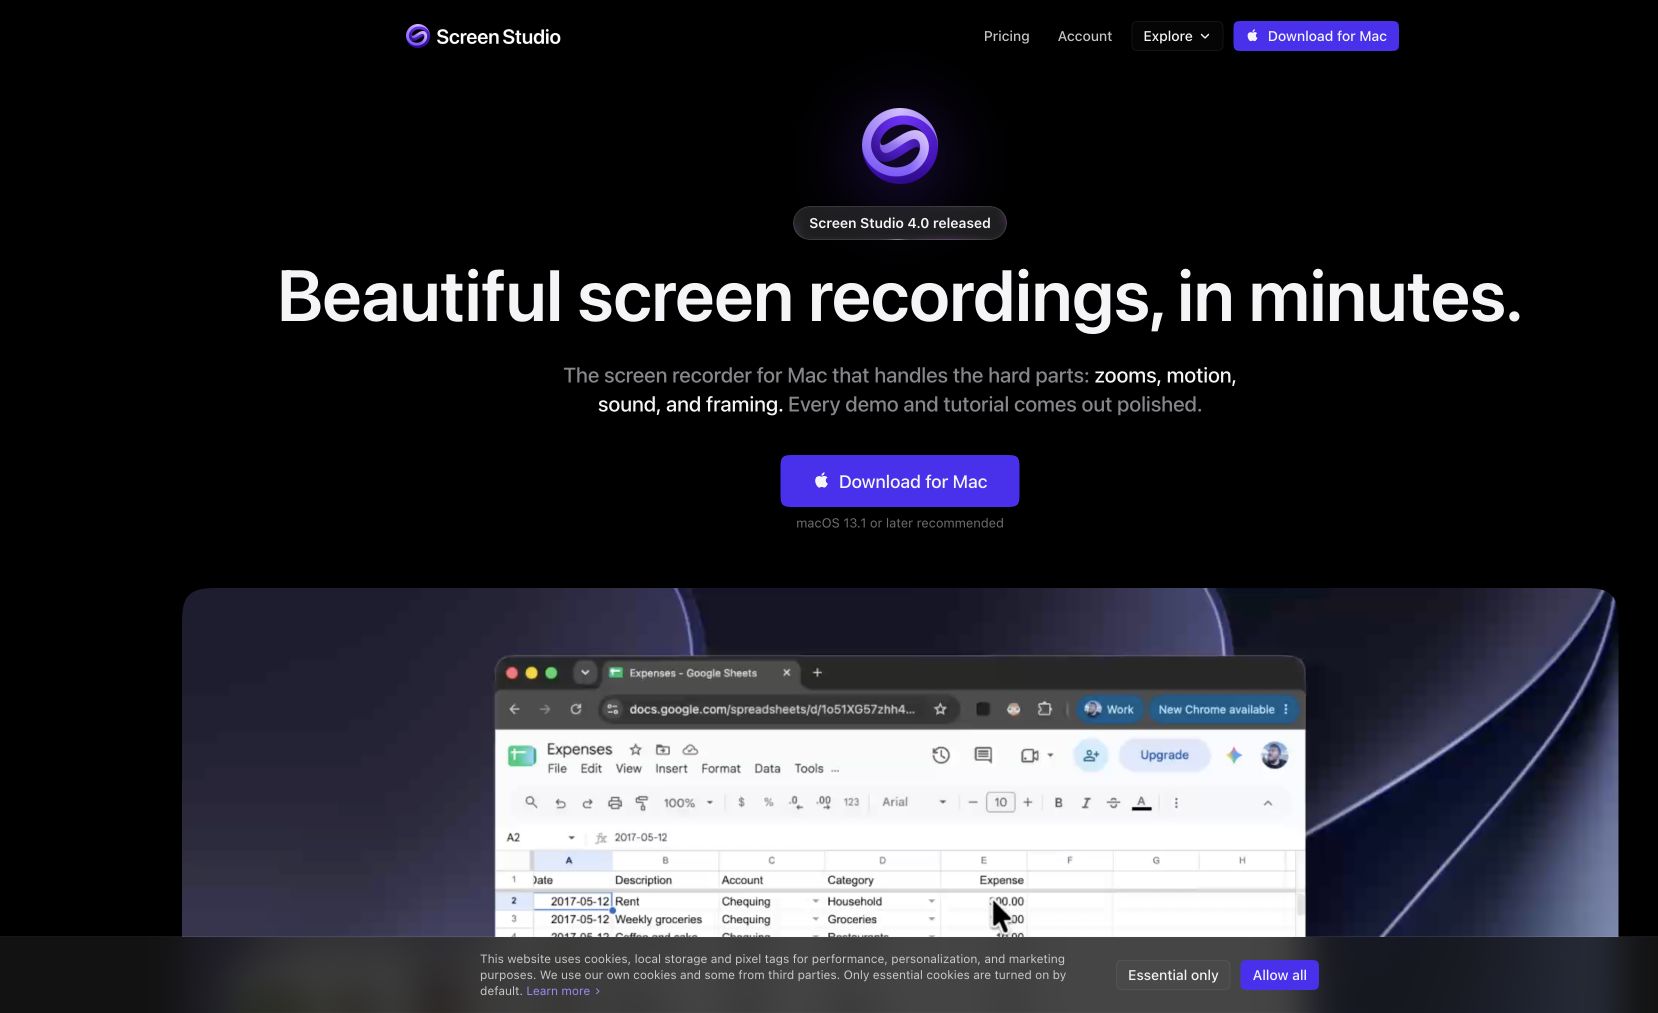Image resolution: width=1658 pixels, height=1013 pixels.
Task: Click the Gemini sparkle icon in Sheets
Action: click(1234, 755)
